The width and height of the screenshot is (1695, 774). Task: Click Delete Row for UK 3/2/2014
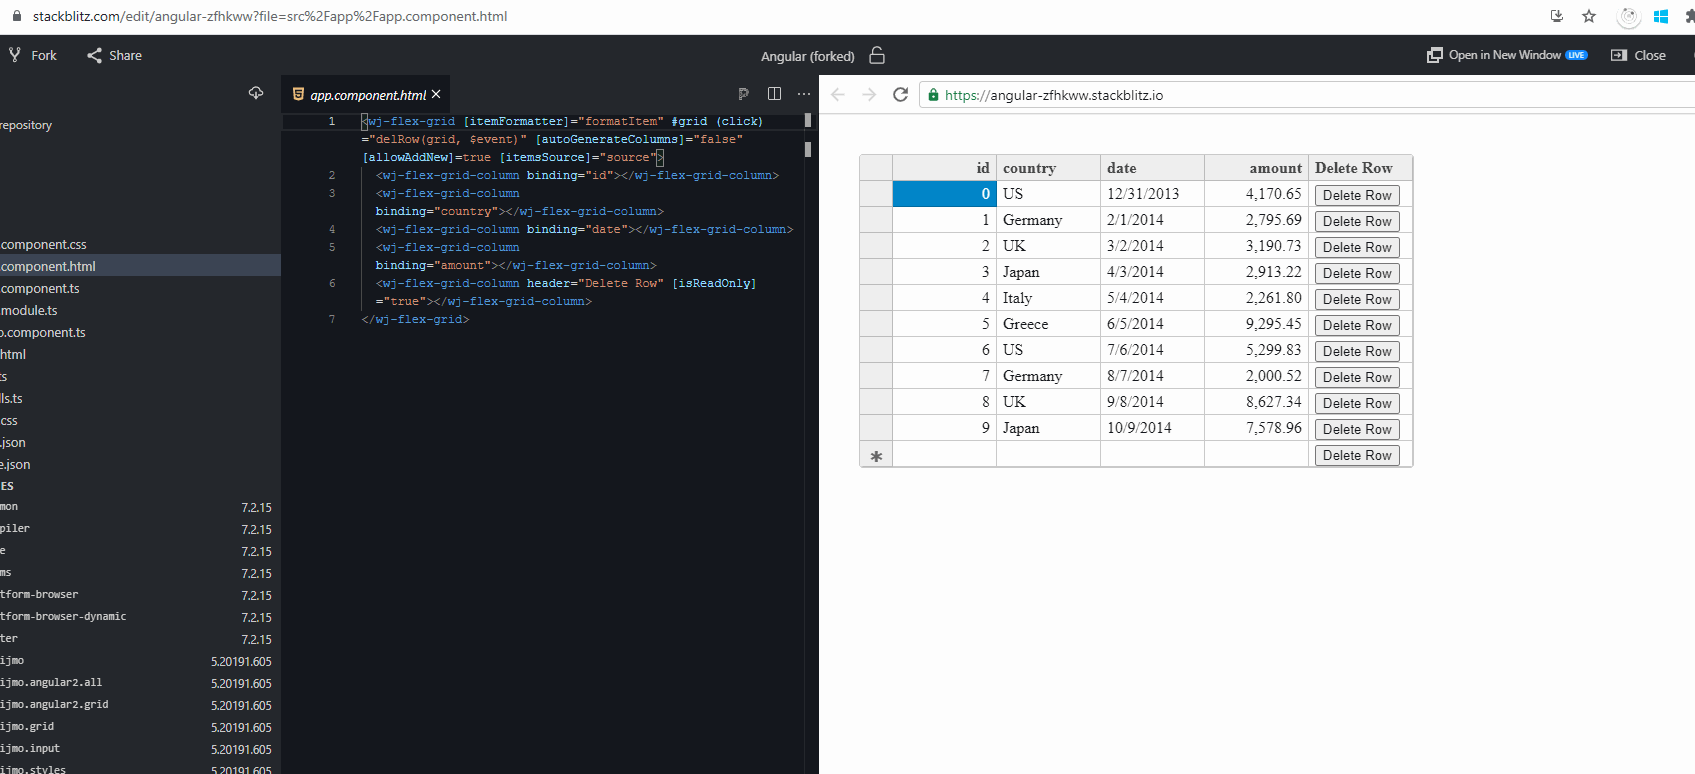[1357, 247]
